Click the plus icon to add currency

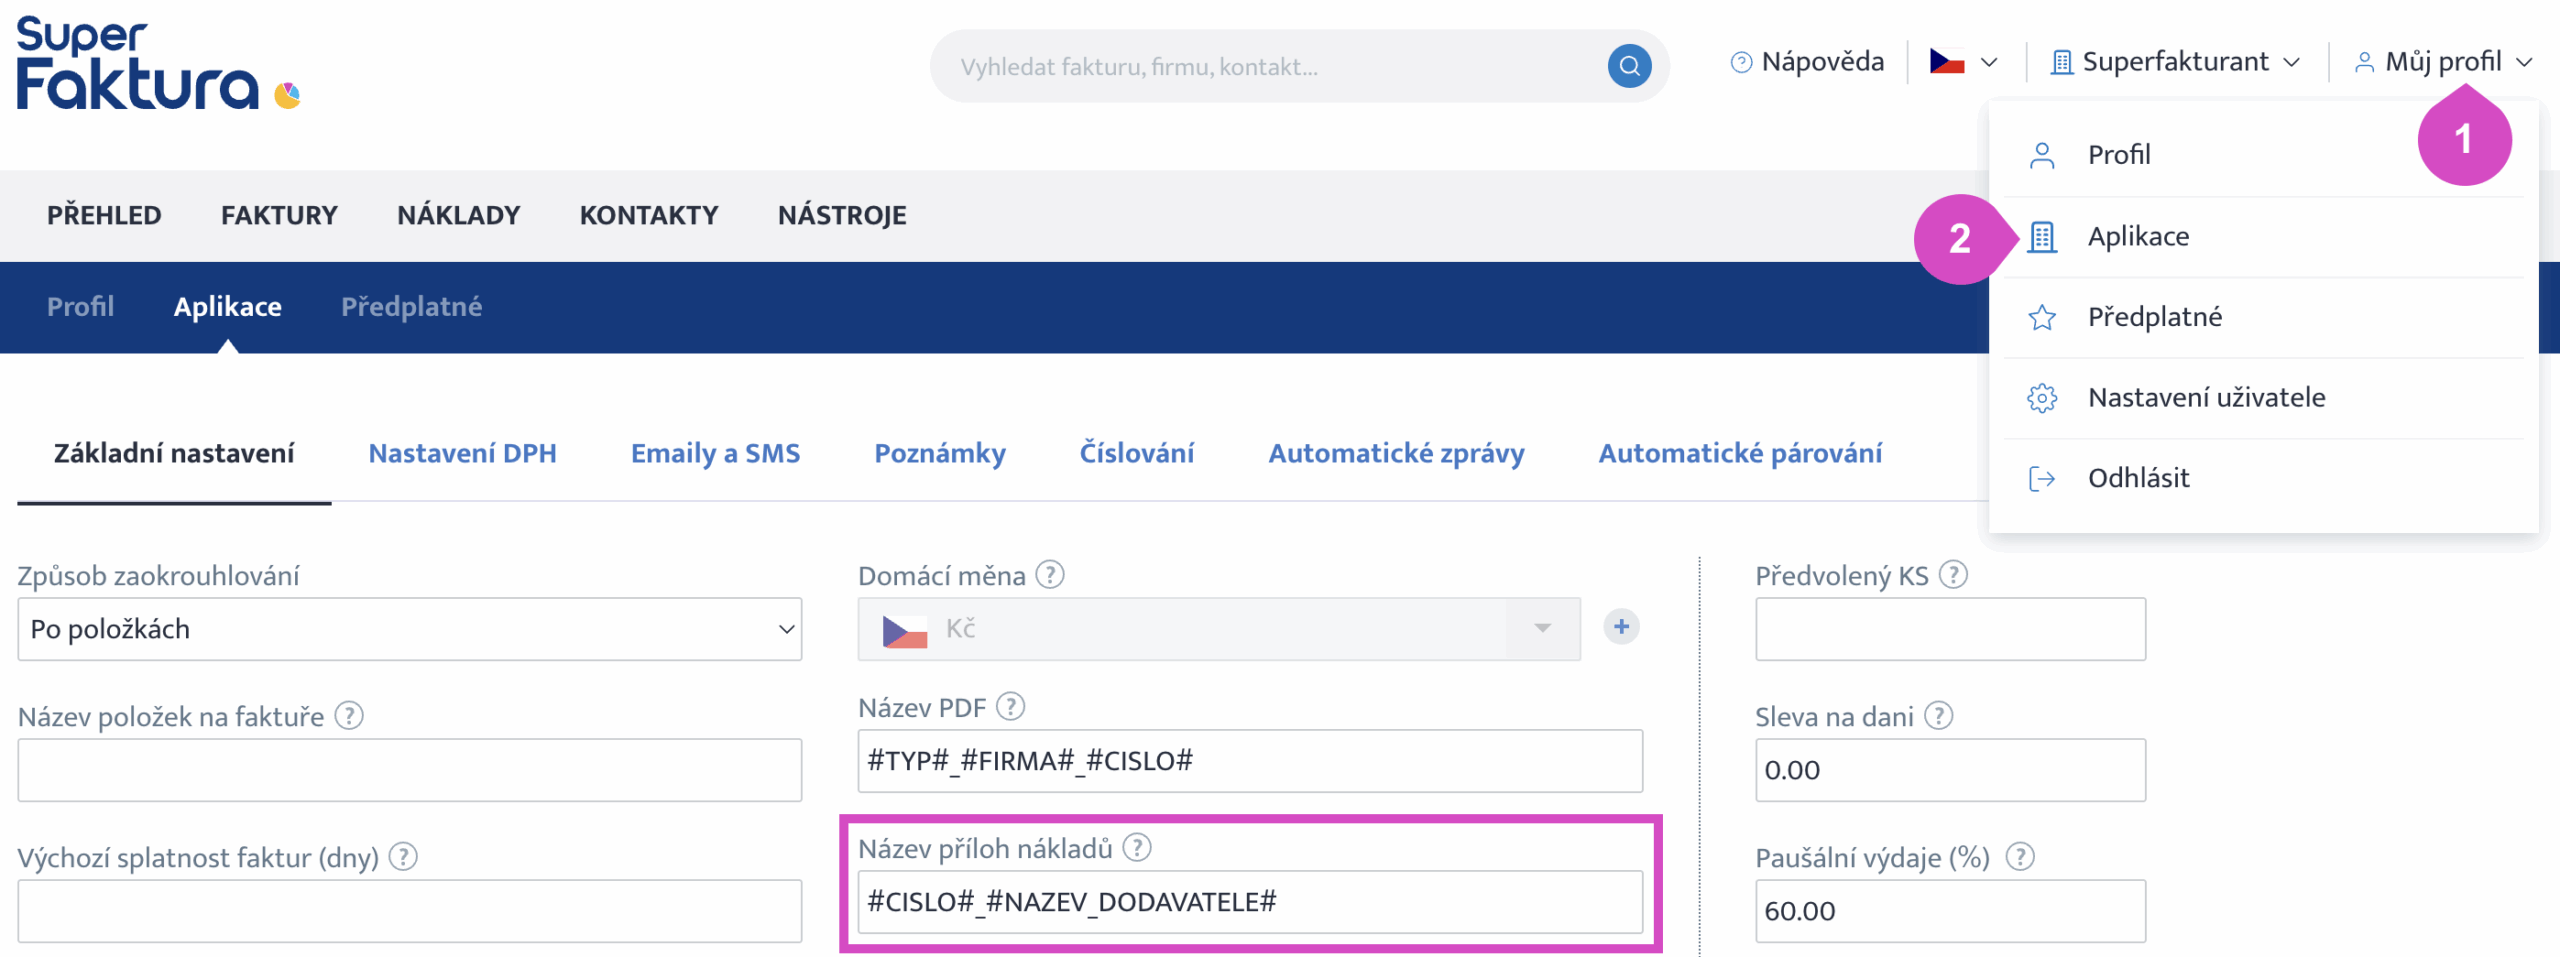coord(1621,627)
